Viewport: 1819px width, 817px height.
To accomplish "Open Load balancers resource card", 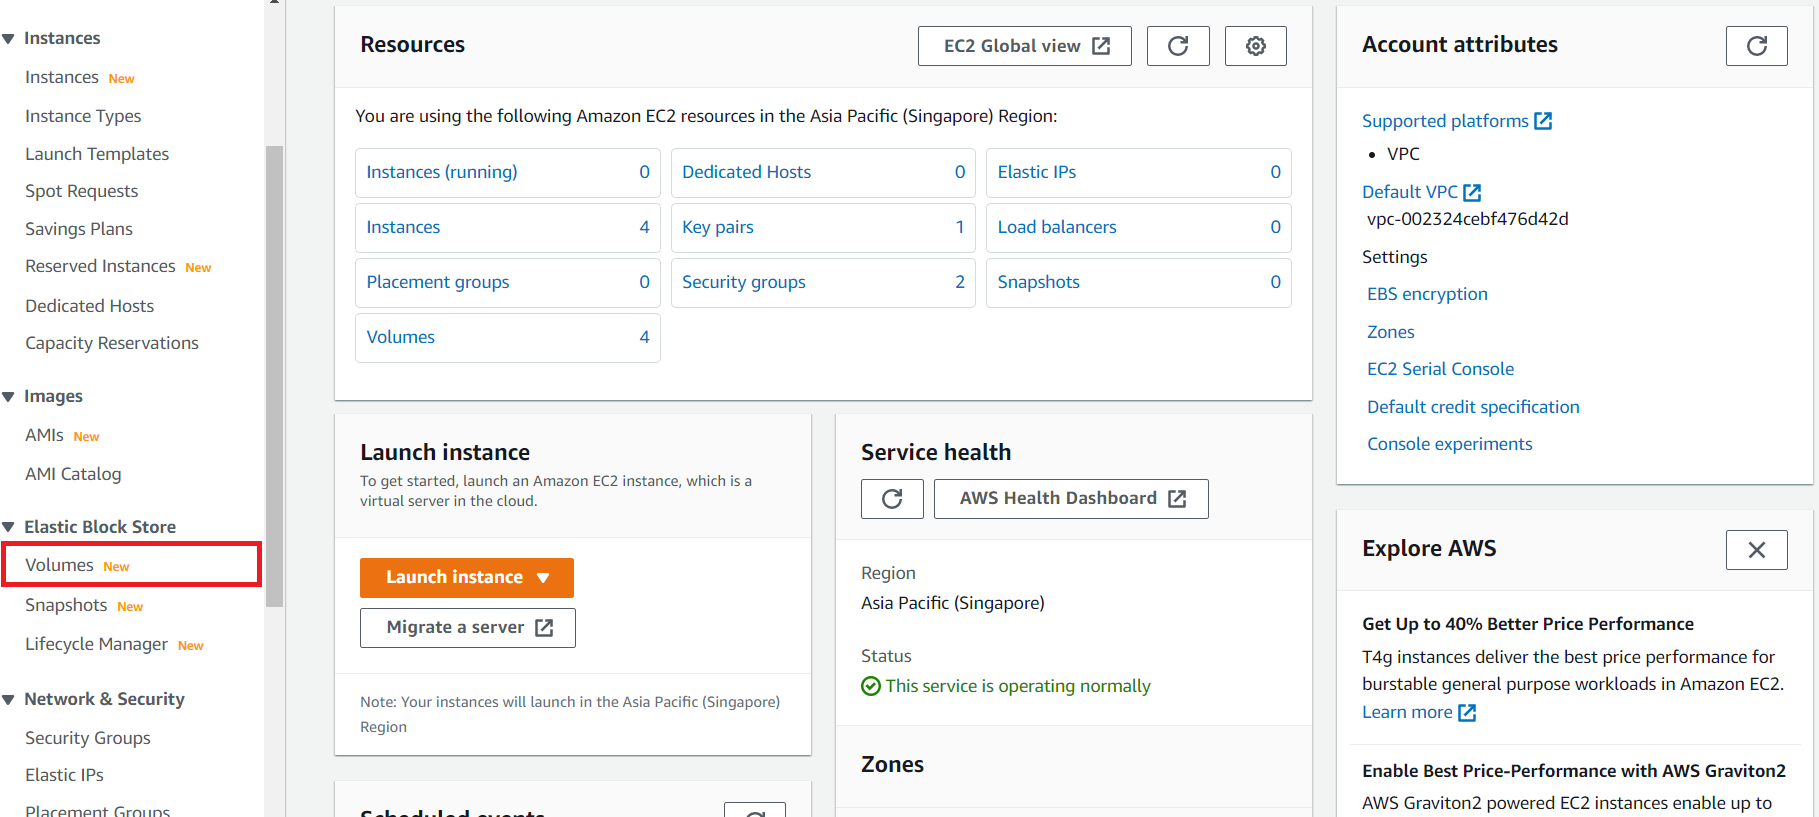I will [1139, 228].
